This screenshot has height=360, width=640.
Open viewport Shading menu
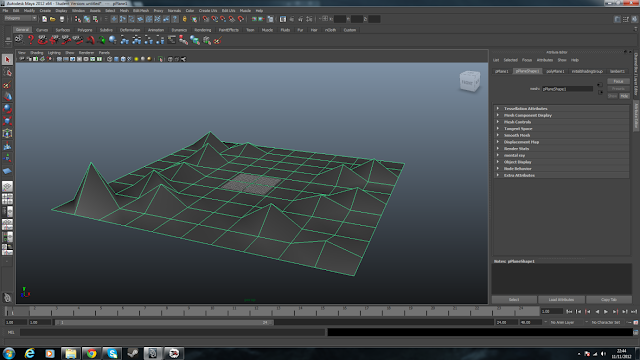[x=36, y=53]
